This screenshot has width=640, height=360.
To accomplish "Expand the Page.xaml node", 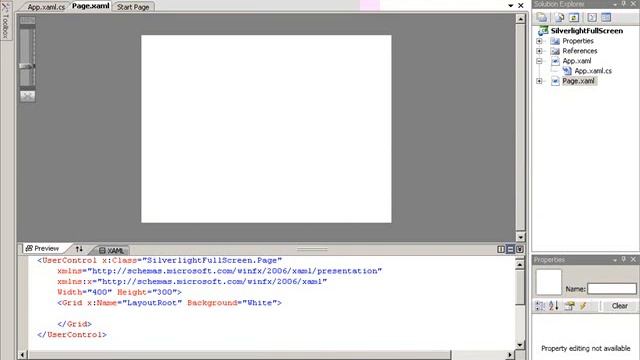I will coord(539,81).
